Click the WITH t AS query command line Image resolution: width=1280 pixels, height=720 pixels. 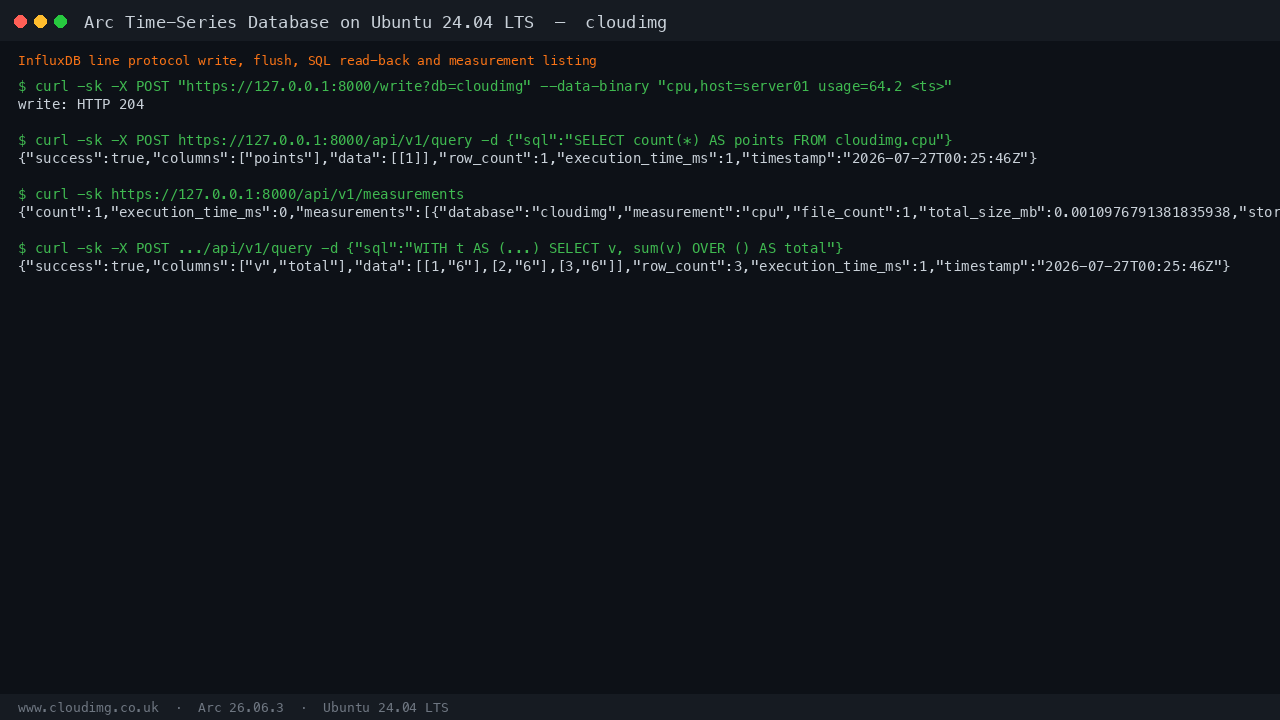tap(431, 248)
